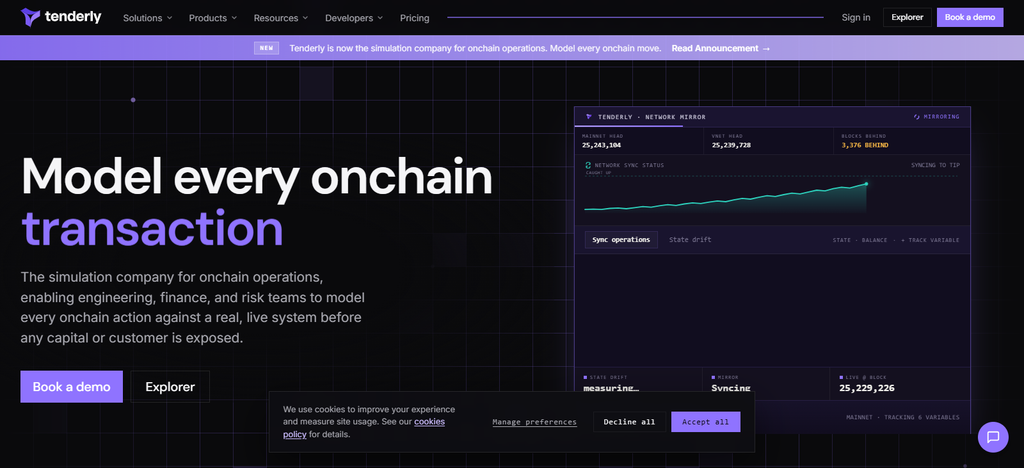The height and width of the screenshot is (468, 1024).
Task: Click Manage preferences in cookie banner
Action: pos(534,422)
